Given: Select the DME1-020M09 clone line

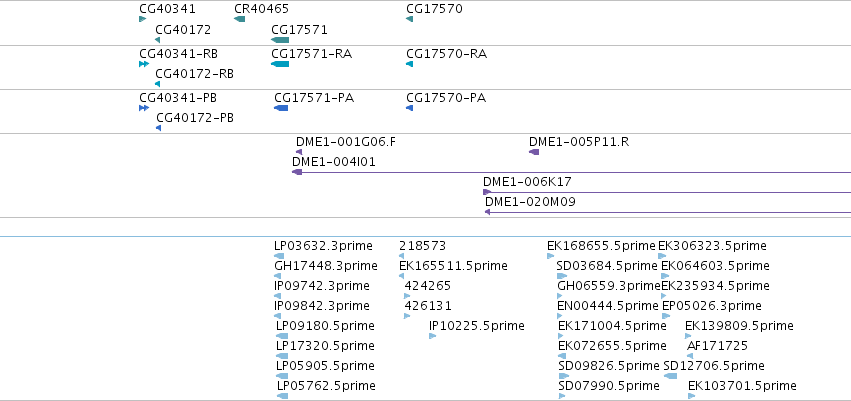Looking at the screenshot, I should tap(668, 212).
